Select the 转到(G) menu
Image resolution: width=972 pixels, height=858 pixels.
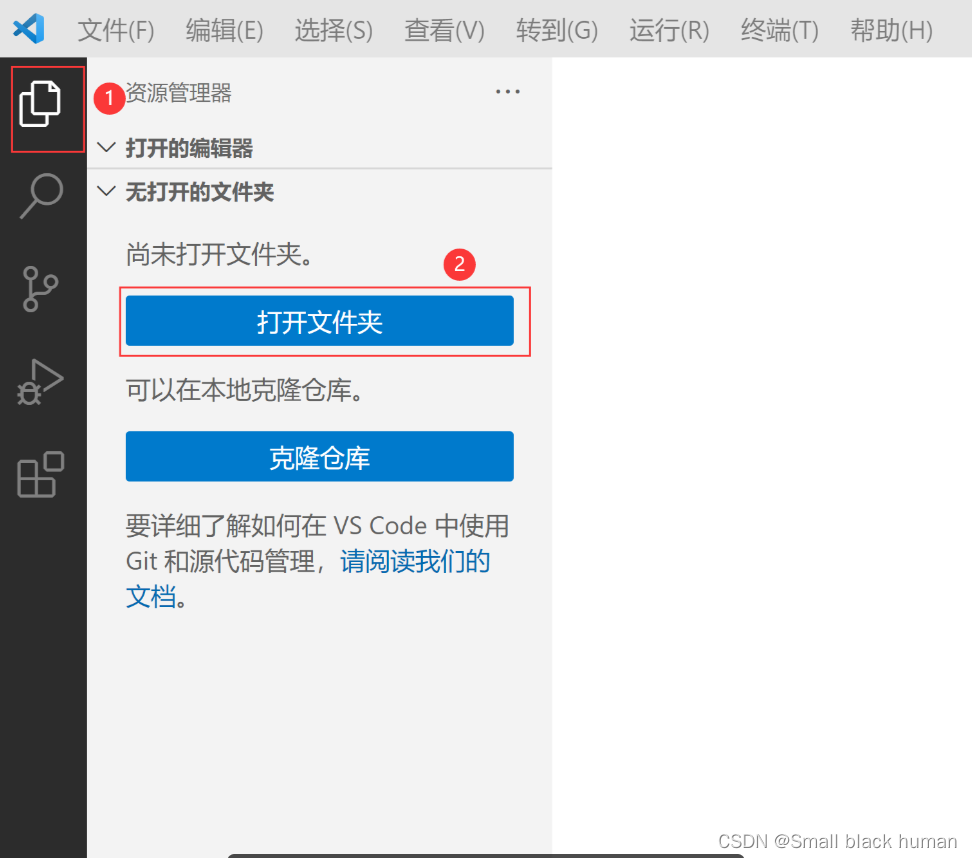[557, 30]
